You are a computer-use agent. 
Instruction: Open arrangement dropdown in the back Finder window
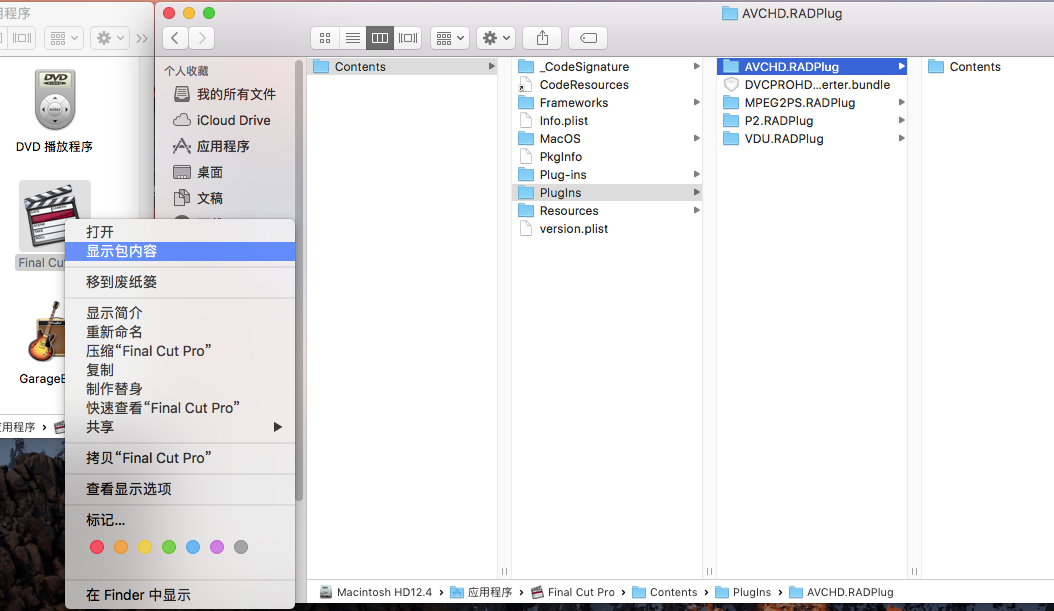pos(64,38)
